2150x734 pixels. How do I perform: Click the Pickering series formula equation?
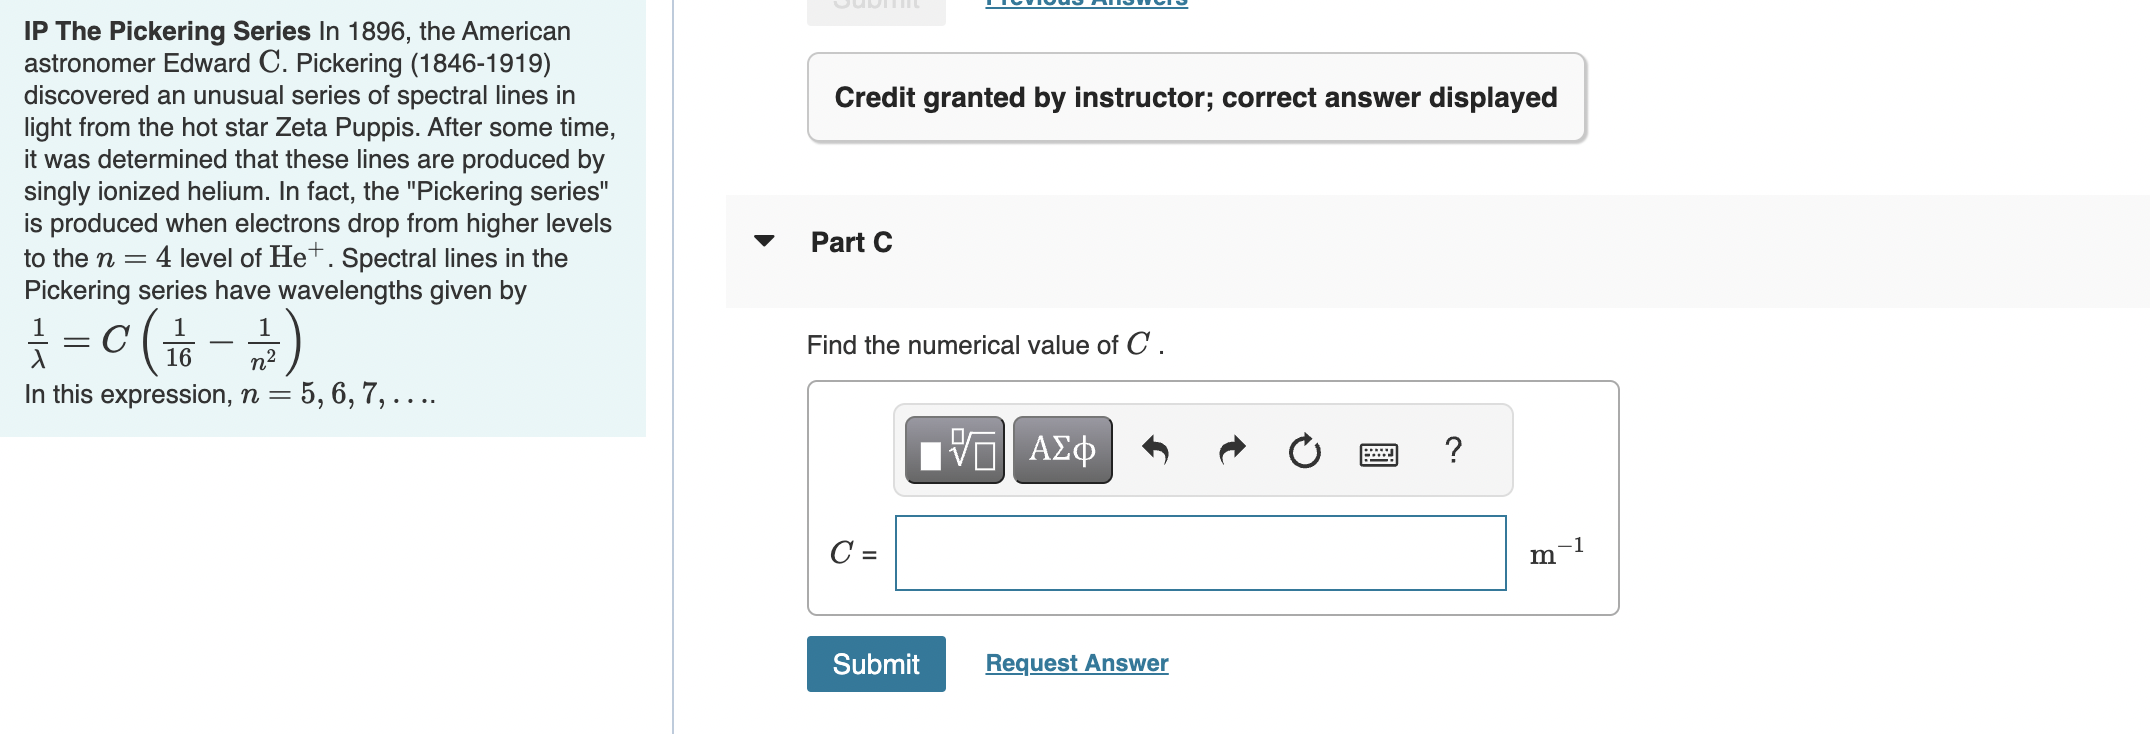tap(164, 342)
